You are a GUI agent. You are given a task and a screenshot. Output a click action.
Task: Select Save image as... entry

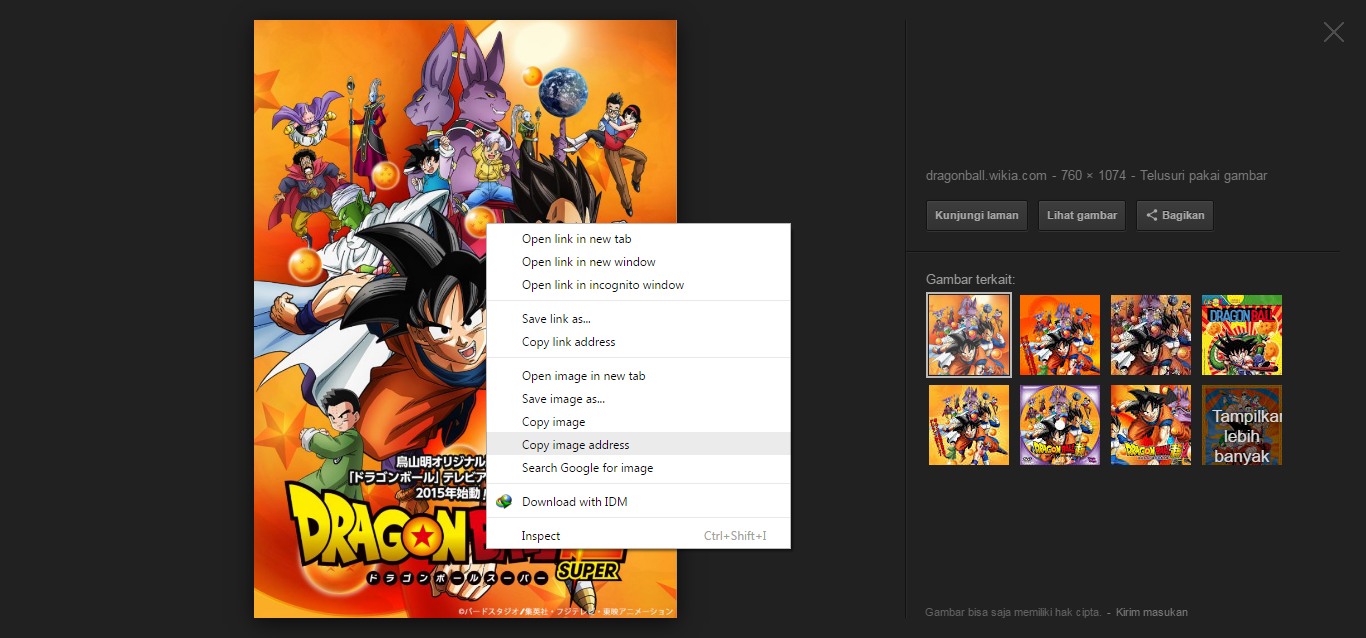(x=638, y=399)
